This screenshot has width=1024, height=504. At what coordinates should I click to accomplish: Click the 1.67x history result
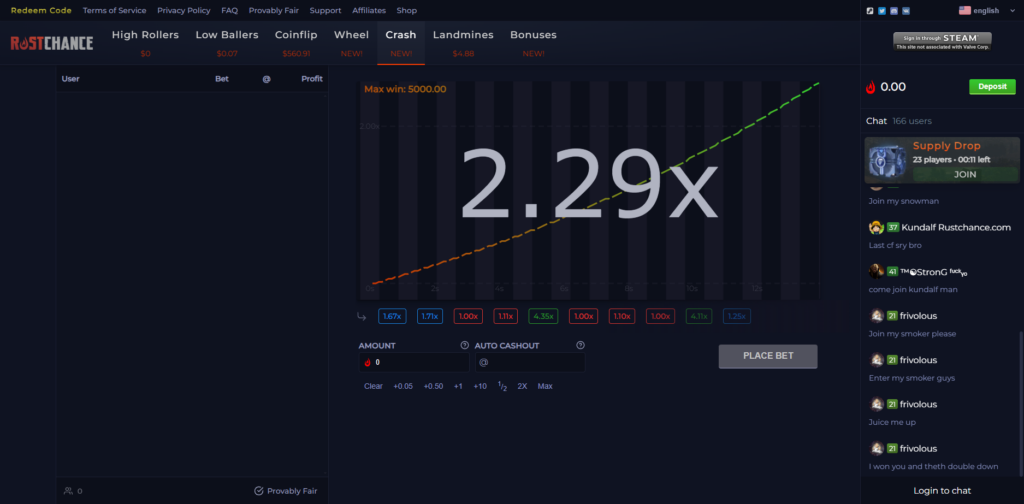392,316
